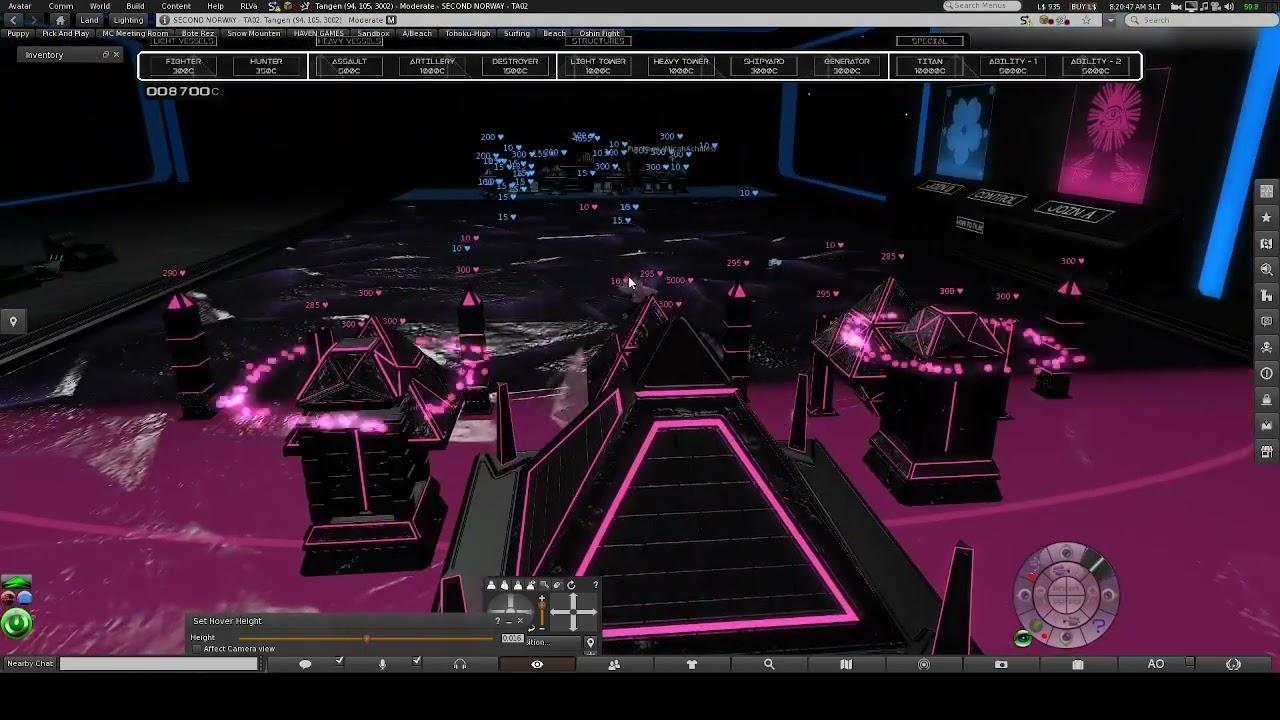
Task: Click the Home teleport icon
Action: tap(60, 20)
